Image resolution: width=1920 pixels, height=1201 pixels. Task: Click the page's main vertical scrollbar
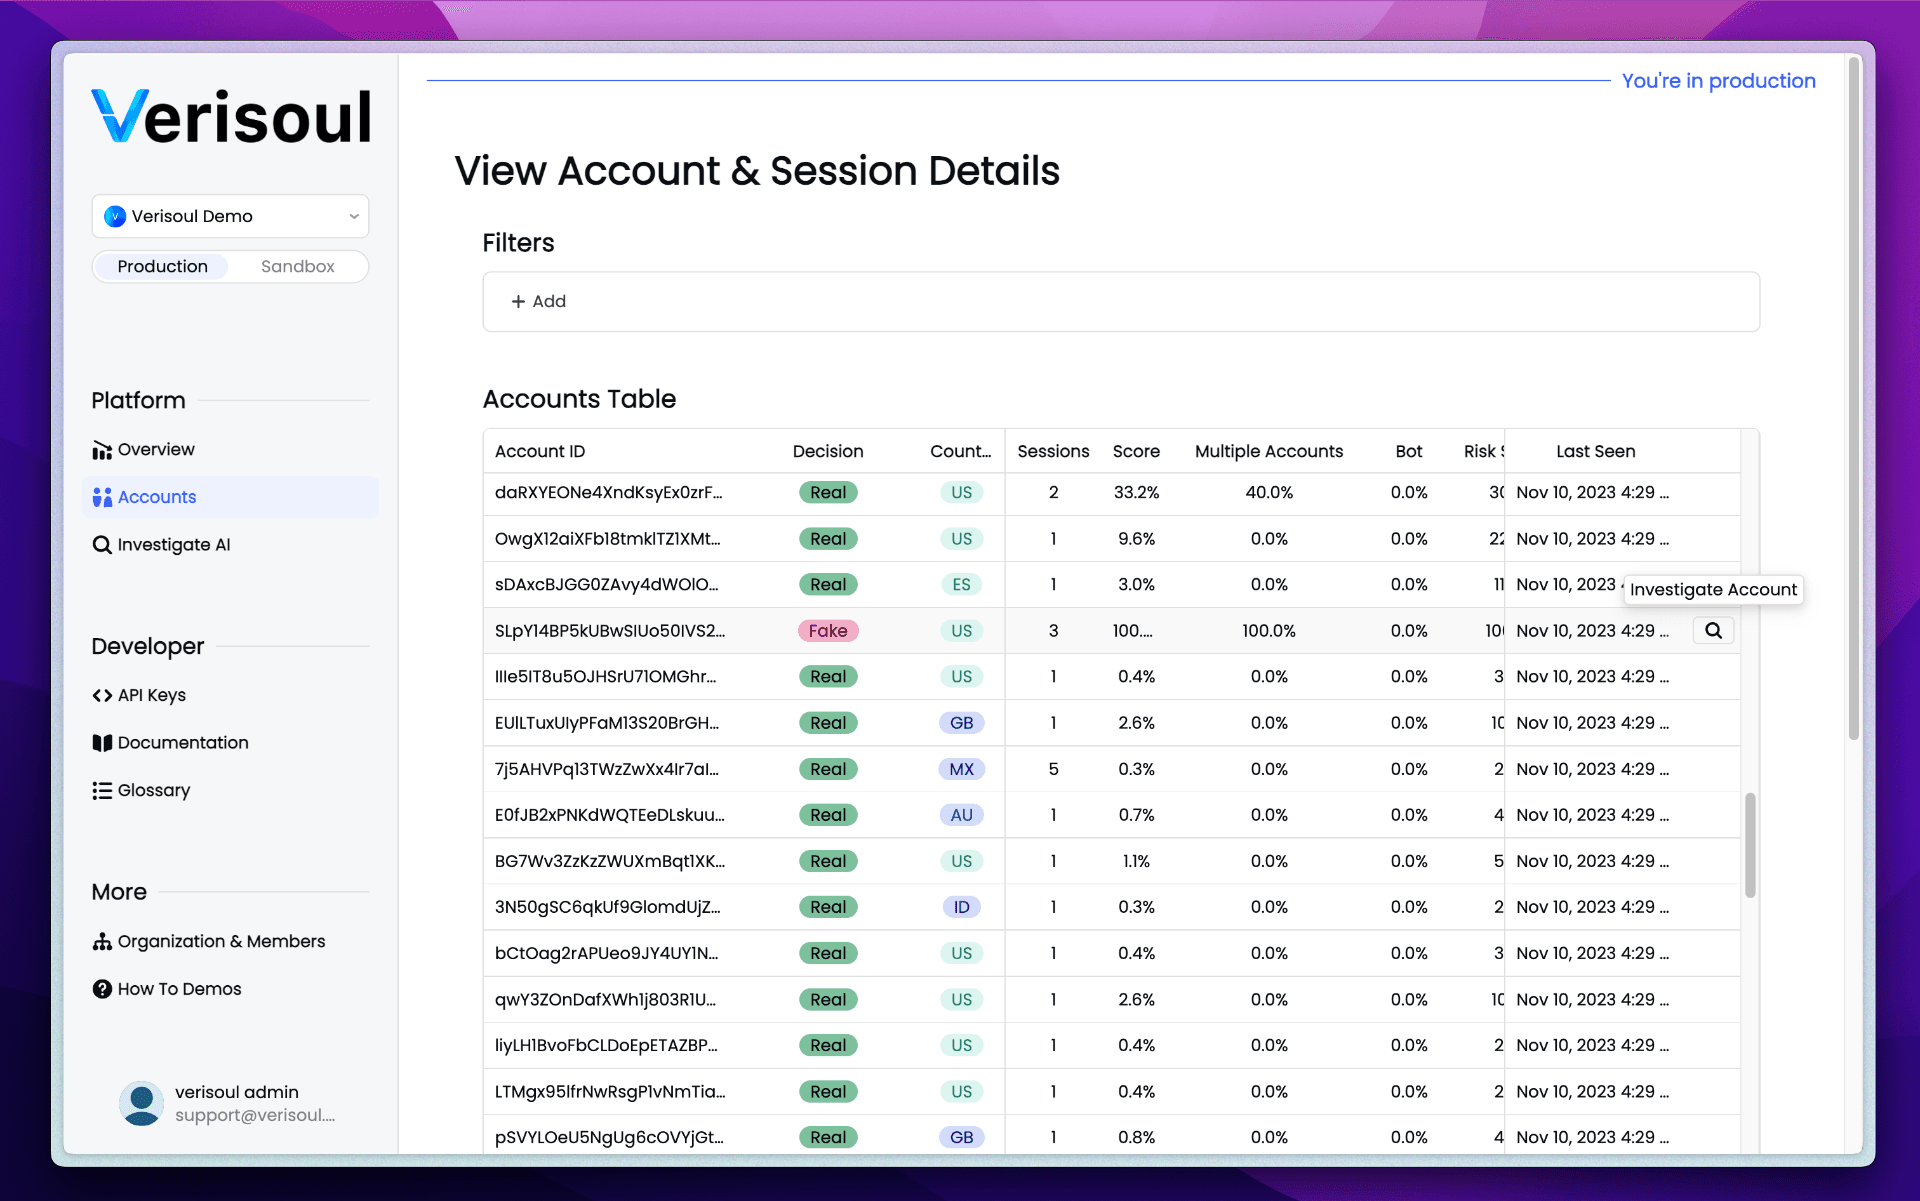point(1853,400)
